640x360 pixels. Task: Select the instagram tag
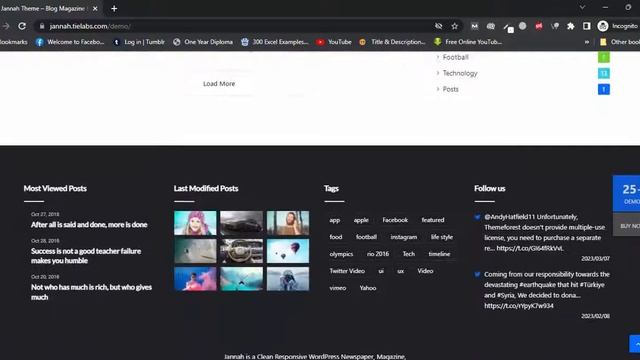(x=404, y=237)
